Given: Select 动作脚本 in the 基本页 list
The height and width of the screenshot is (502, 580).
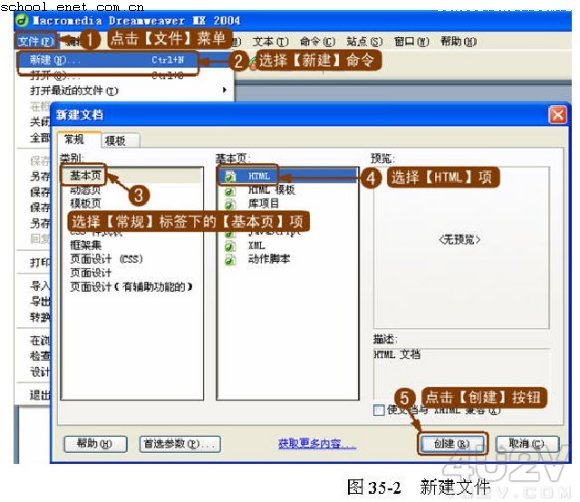Looking at the screenshot, I should [269, 259].
